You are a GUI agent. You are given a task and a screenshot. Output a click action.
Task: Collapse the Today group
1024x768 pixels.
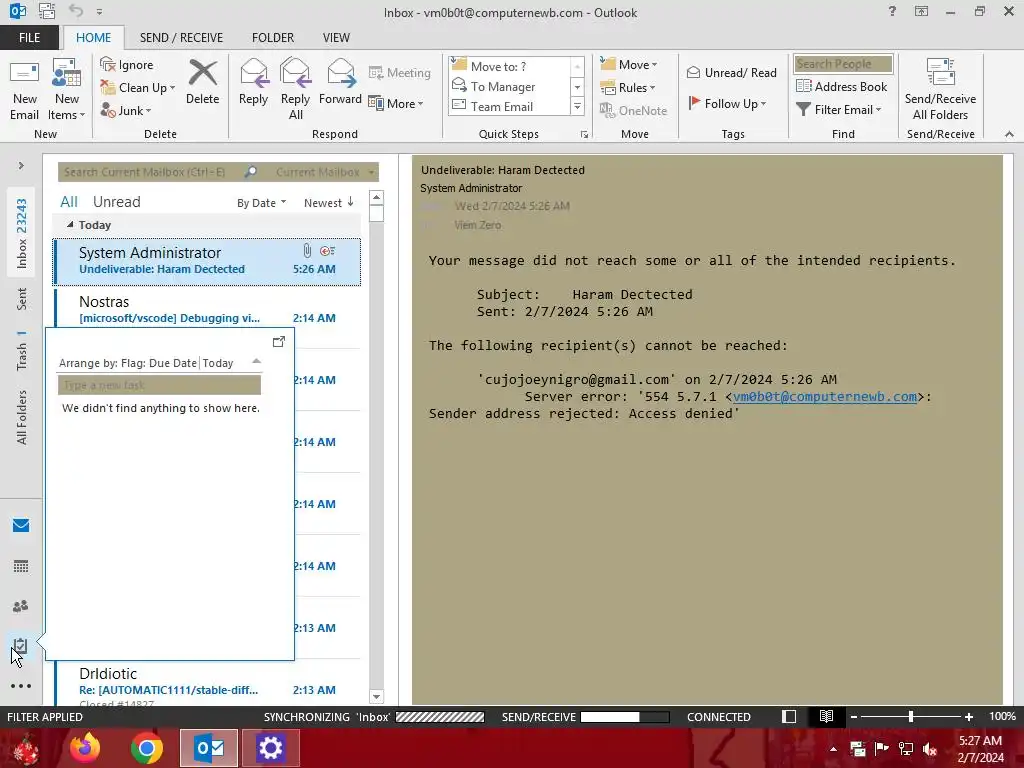(70, 225)
